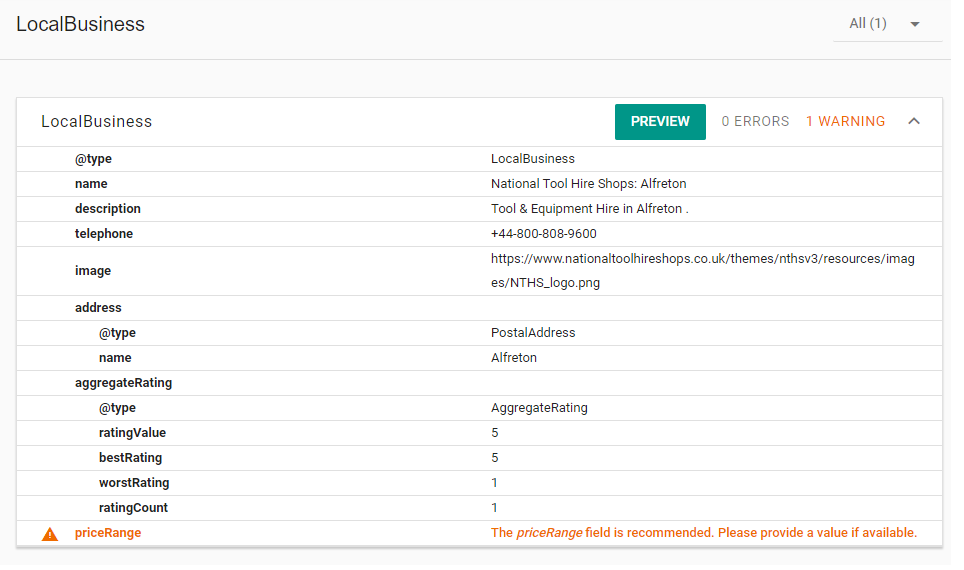The height and width of the screenshot is (570, 964).
Task: Click the dropdown arrow beside All (1)
Action: pyautogui.click(x=915, y=25)
